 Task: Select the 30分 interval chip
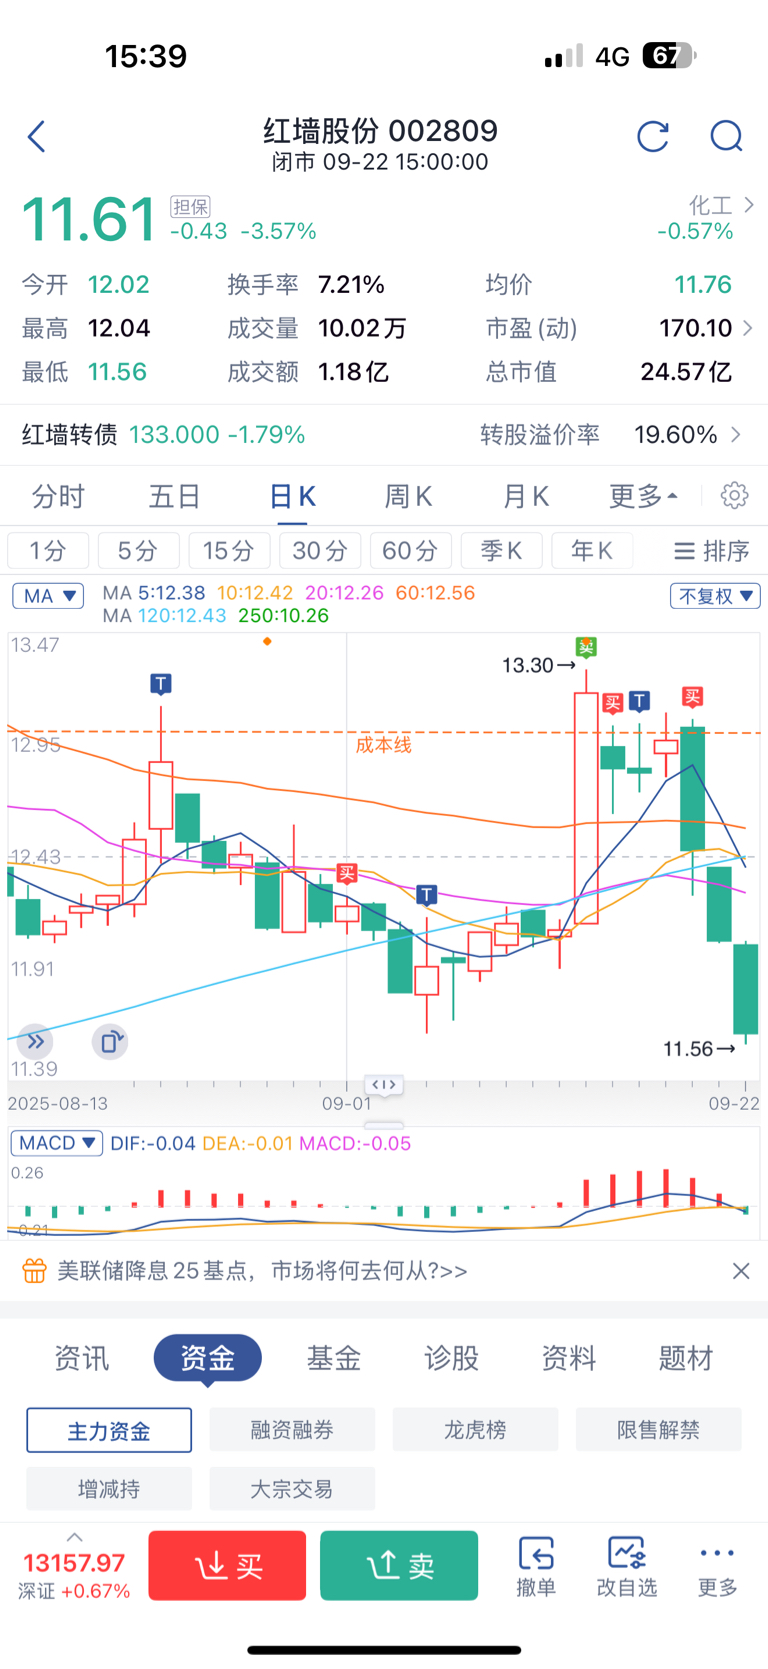320,550
